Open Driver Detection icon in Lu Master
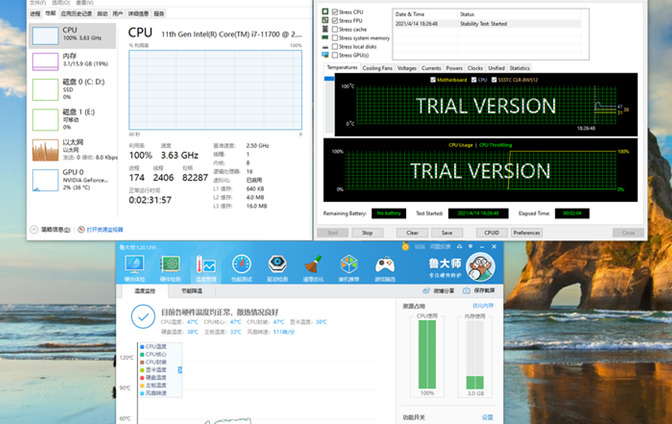This screenshot has width=672, height=424. (277, 267)
